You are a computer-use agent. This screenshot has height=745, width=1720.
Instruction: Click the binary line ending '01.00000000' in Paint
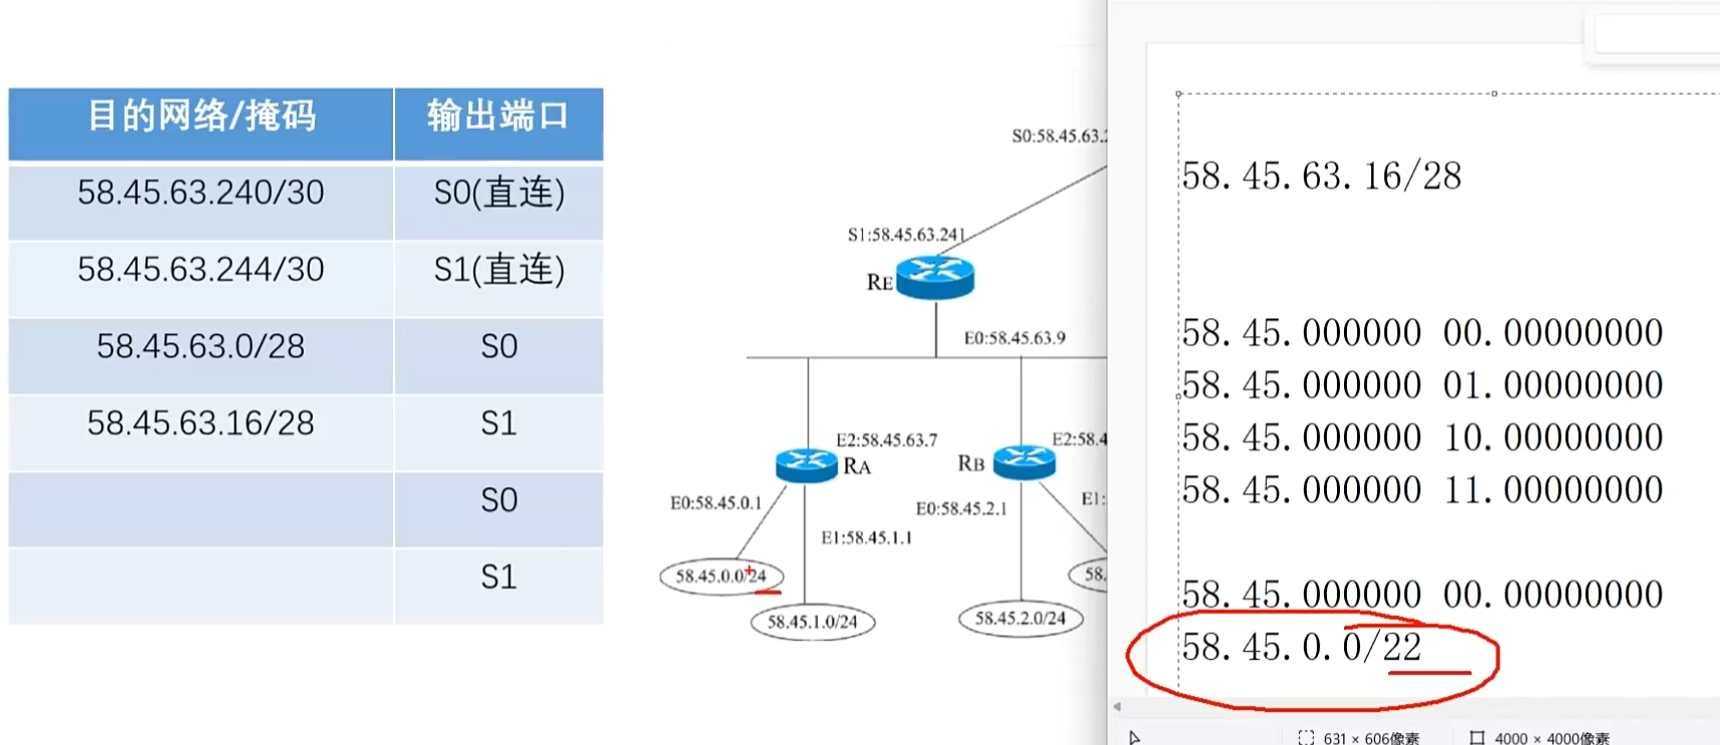(x=1422, y=385)
